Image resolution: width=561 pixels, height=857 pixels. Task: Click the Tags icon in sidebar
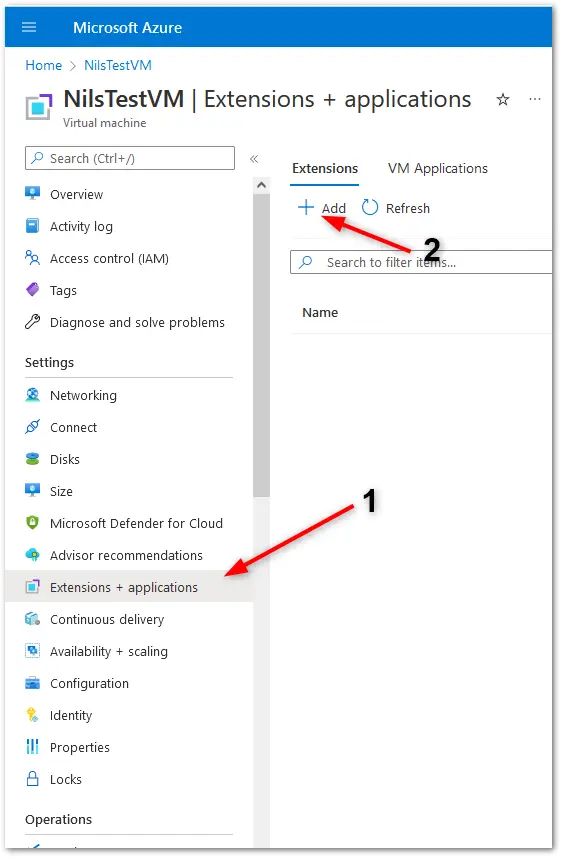pos(33,290)
